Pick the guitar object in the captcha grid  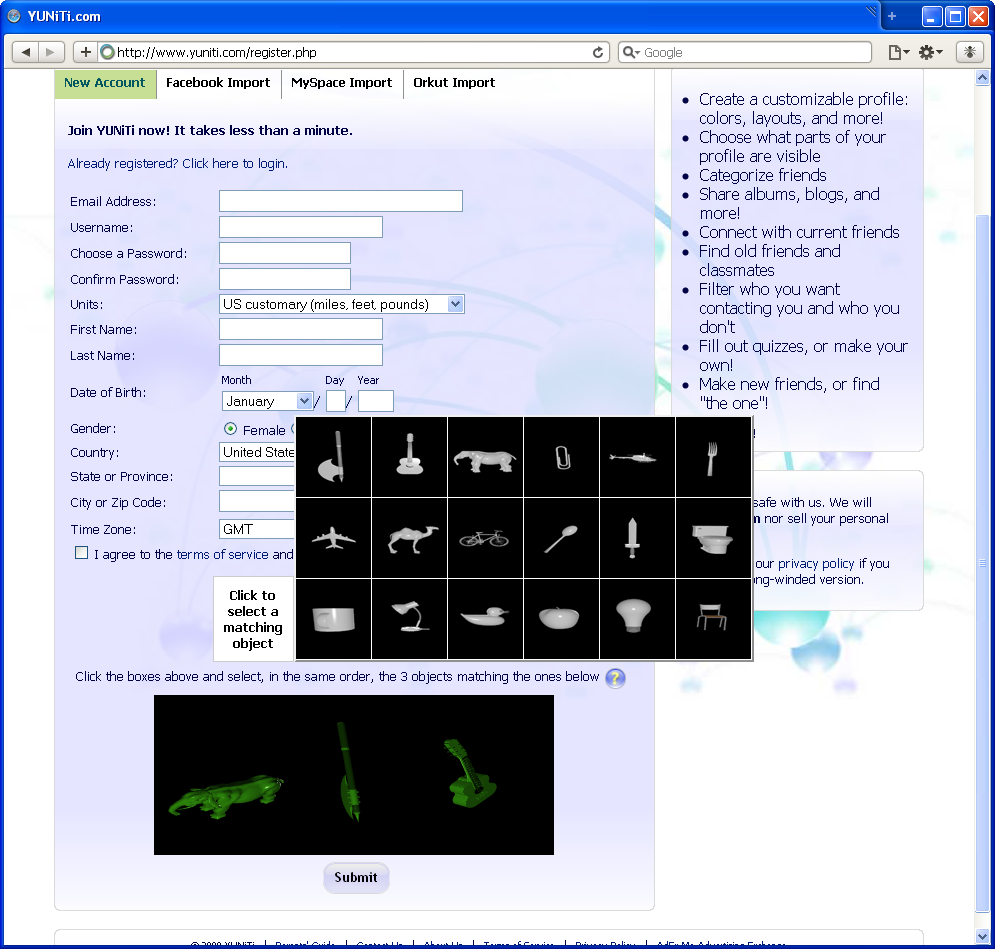pyautogui.click(x=409, y=457)
